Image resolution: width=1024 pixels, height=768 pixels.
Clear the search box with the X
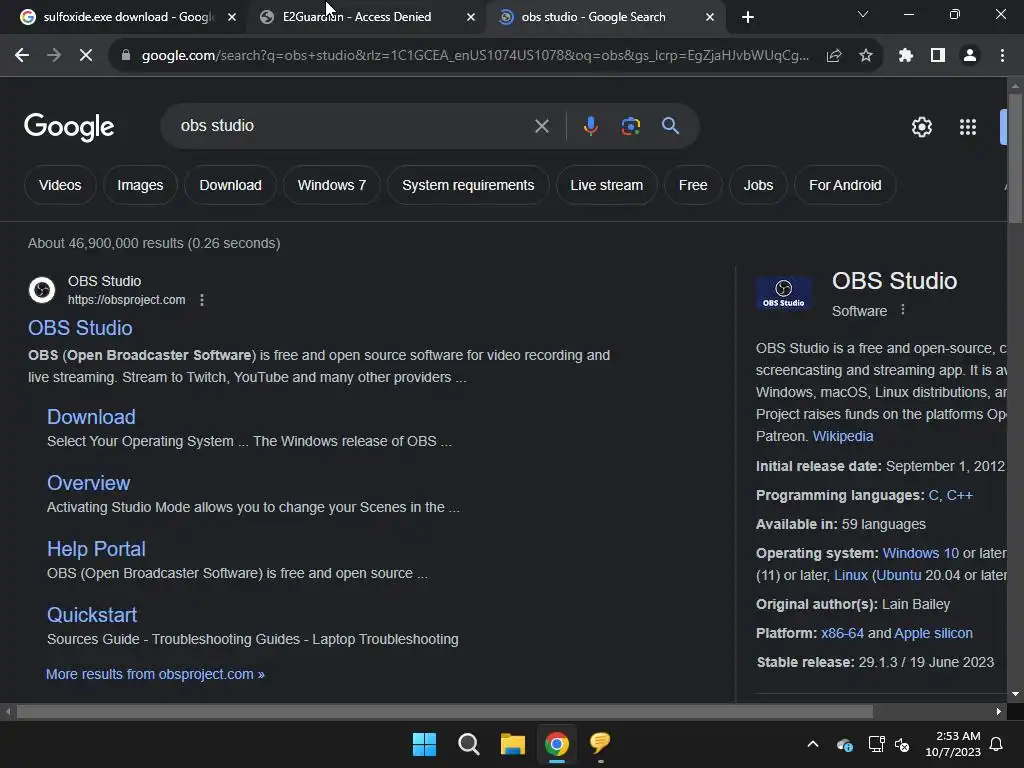click(541, 126)
